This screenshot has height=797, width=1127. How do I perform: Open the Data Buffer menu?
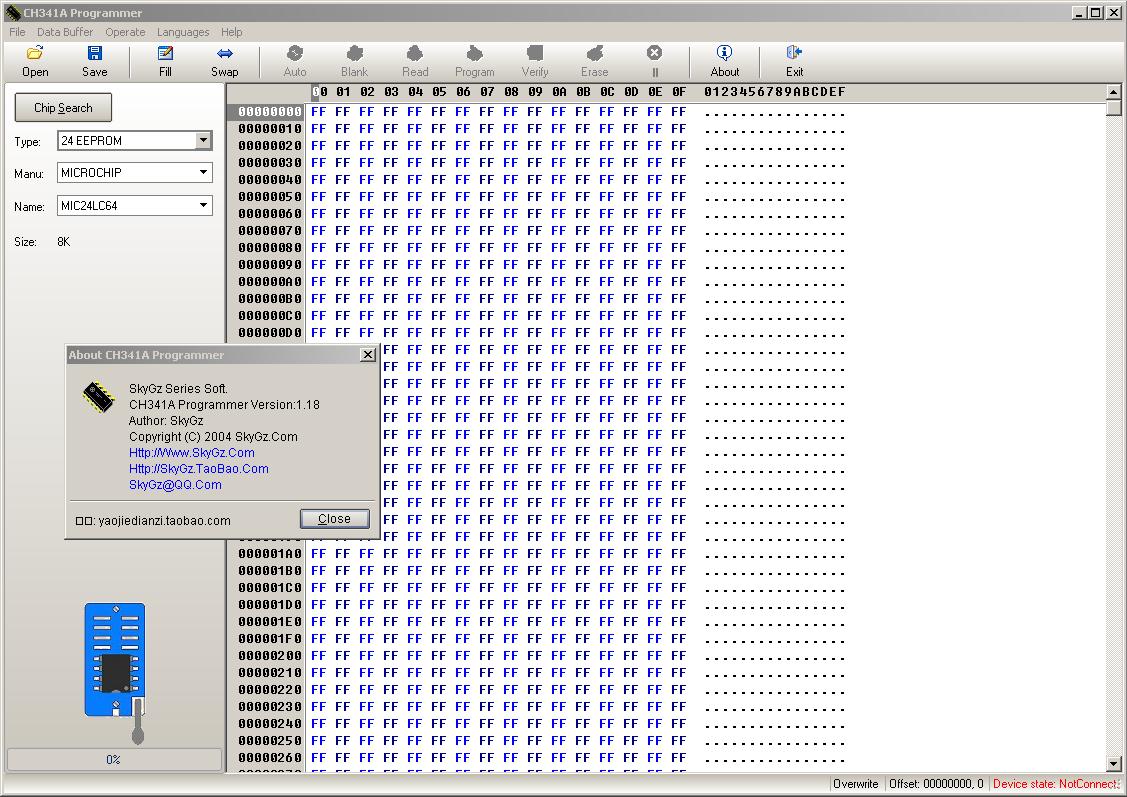(x=65, y=32)
